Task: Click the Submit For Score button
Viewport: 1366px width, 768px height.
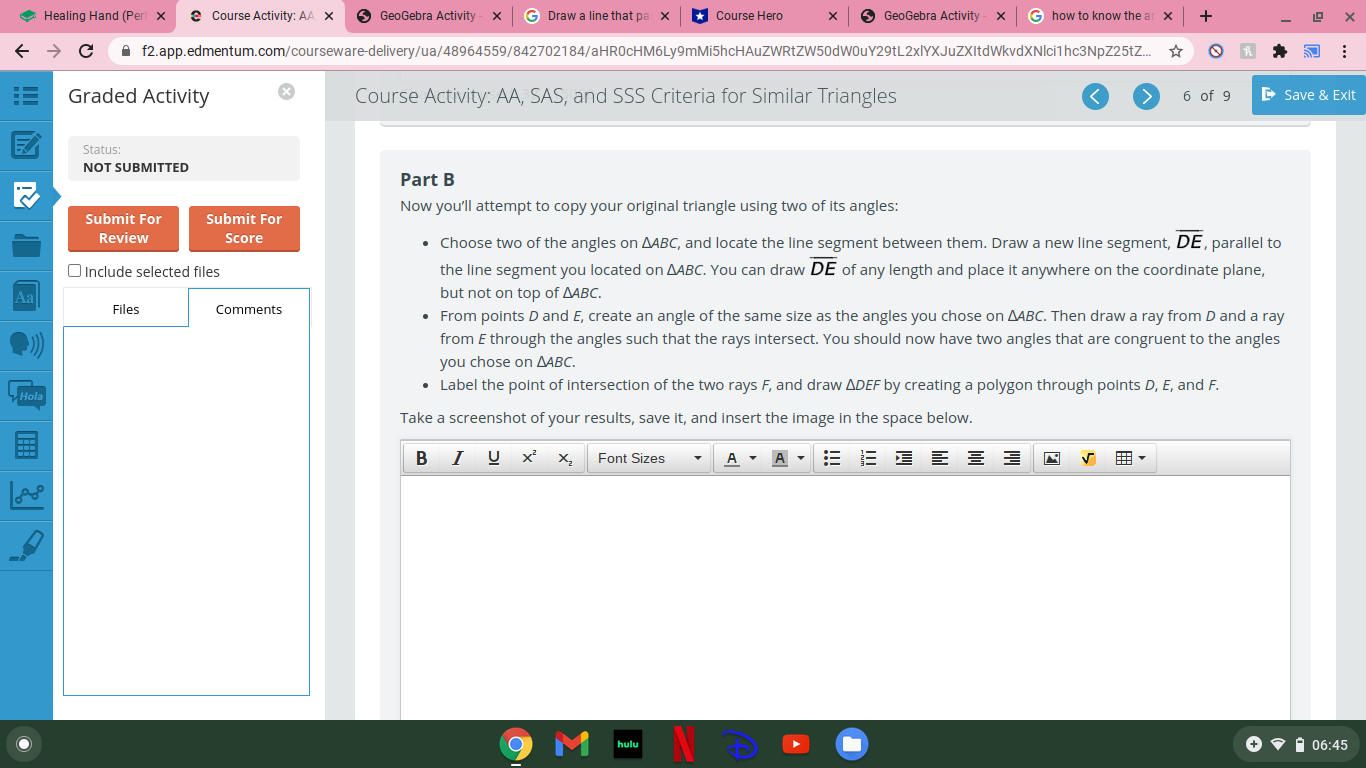Action: point(244,228)
